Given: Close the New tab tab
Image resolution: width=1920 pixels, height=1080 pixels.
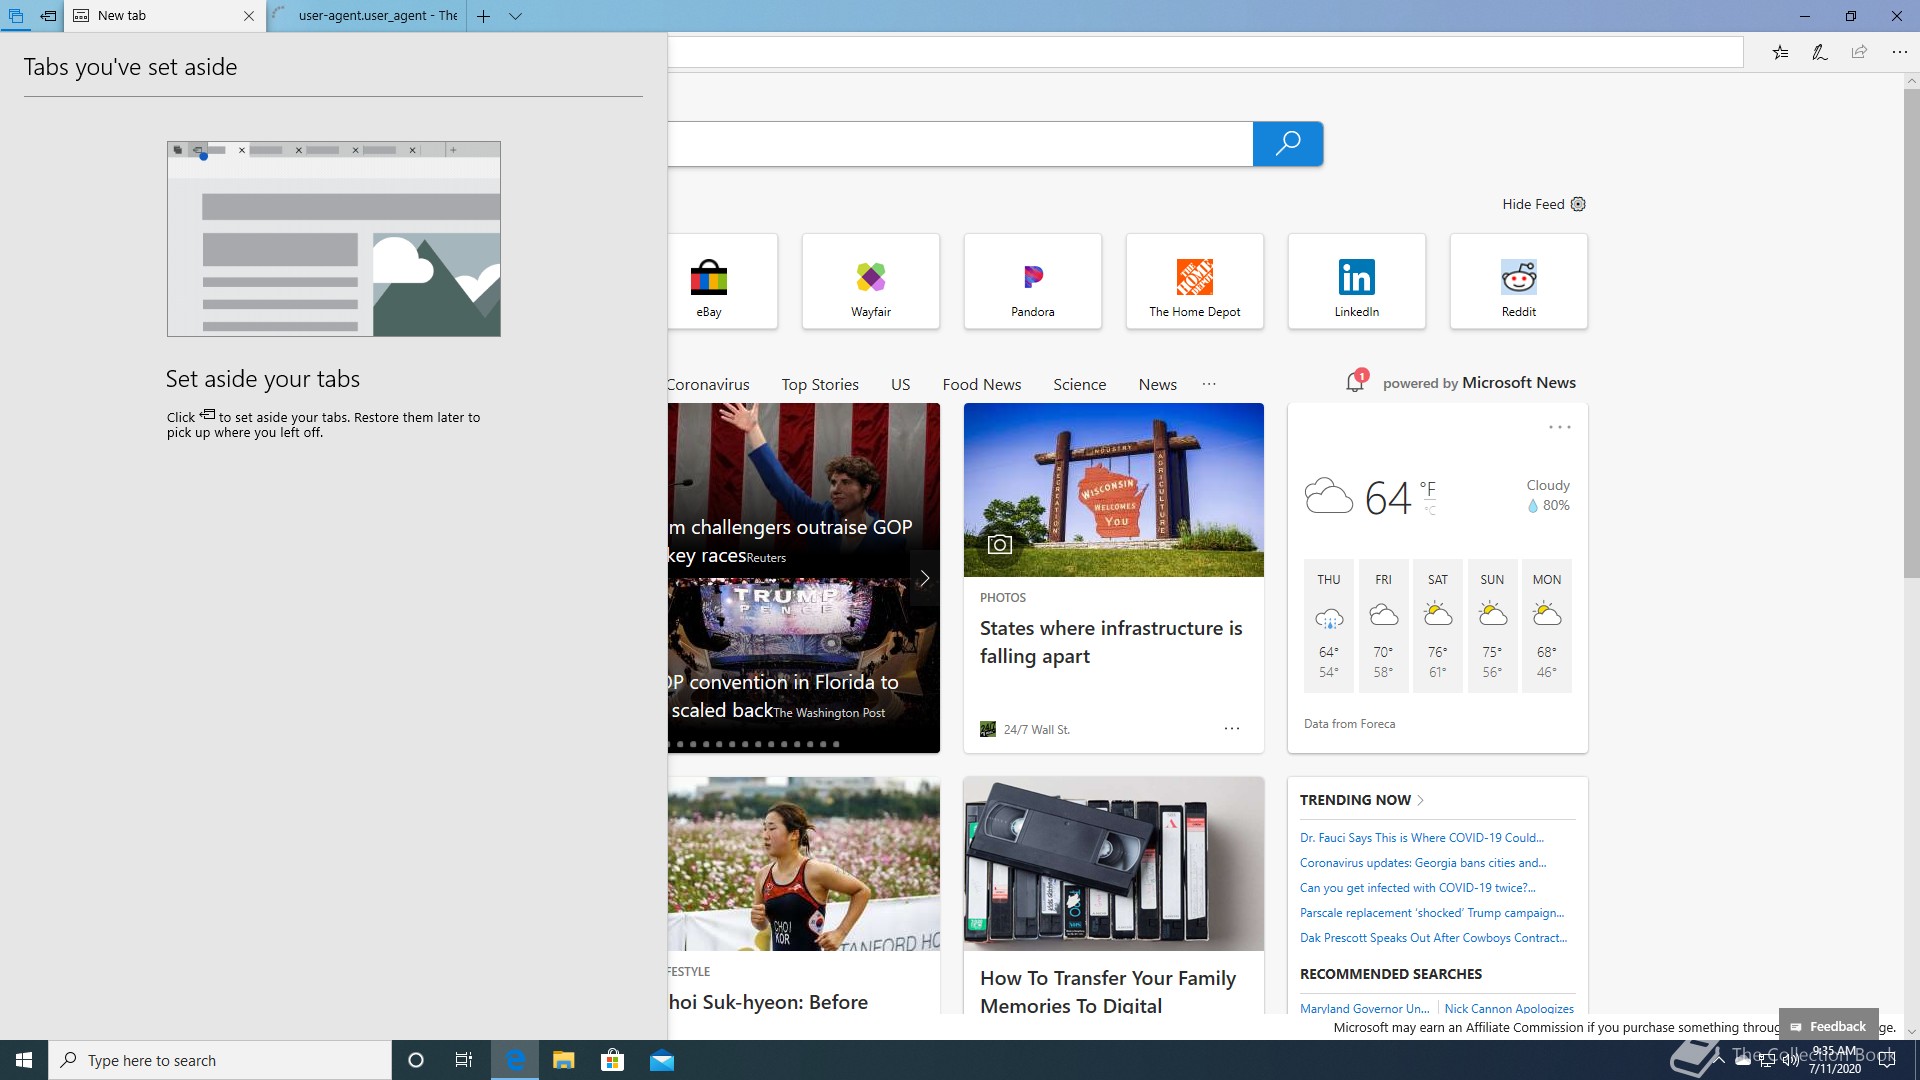Looking at the screenshot, I should tap(249, 16).
